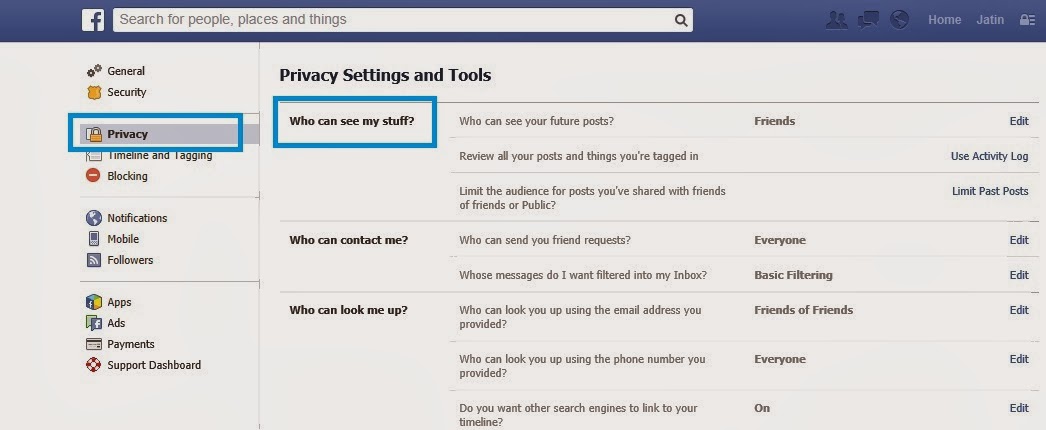Click the Limit Past Posts link

989,191
